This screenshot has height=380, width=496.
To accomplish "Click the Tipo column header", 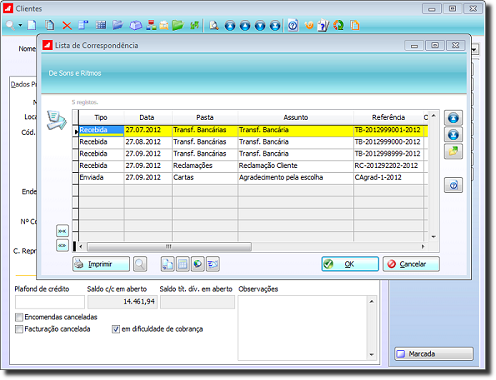I will (x=101, y=117).
